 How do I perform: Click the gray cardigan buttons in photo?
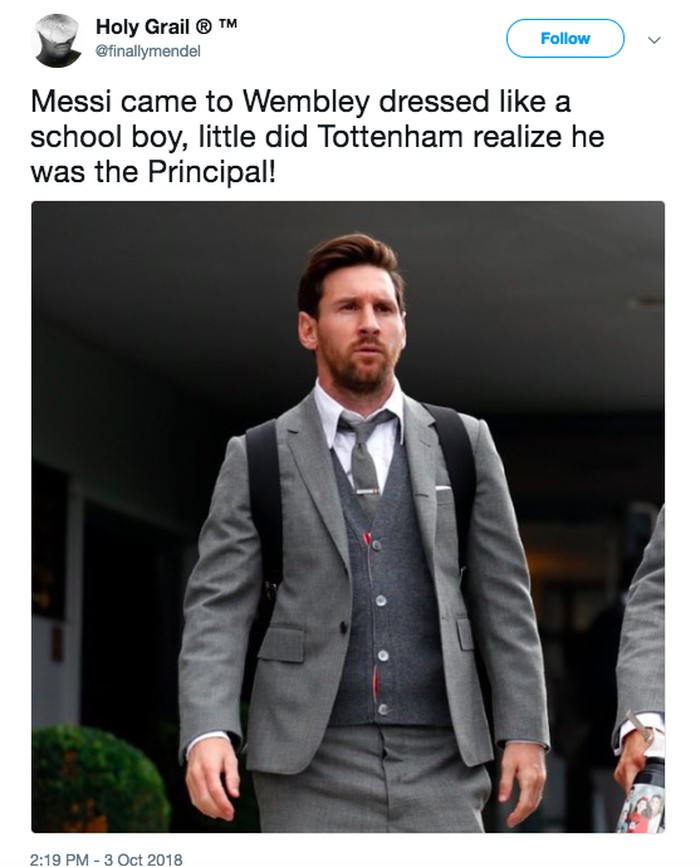(x=381, y=625)
